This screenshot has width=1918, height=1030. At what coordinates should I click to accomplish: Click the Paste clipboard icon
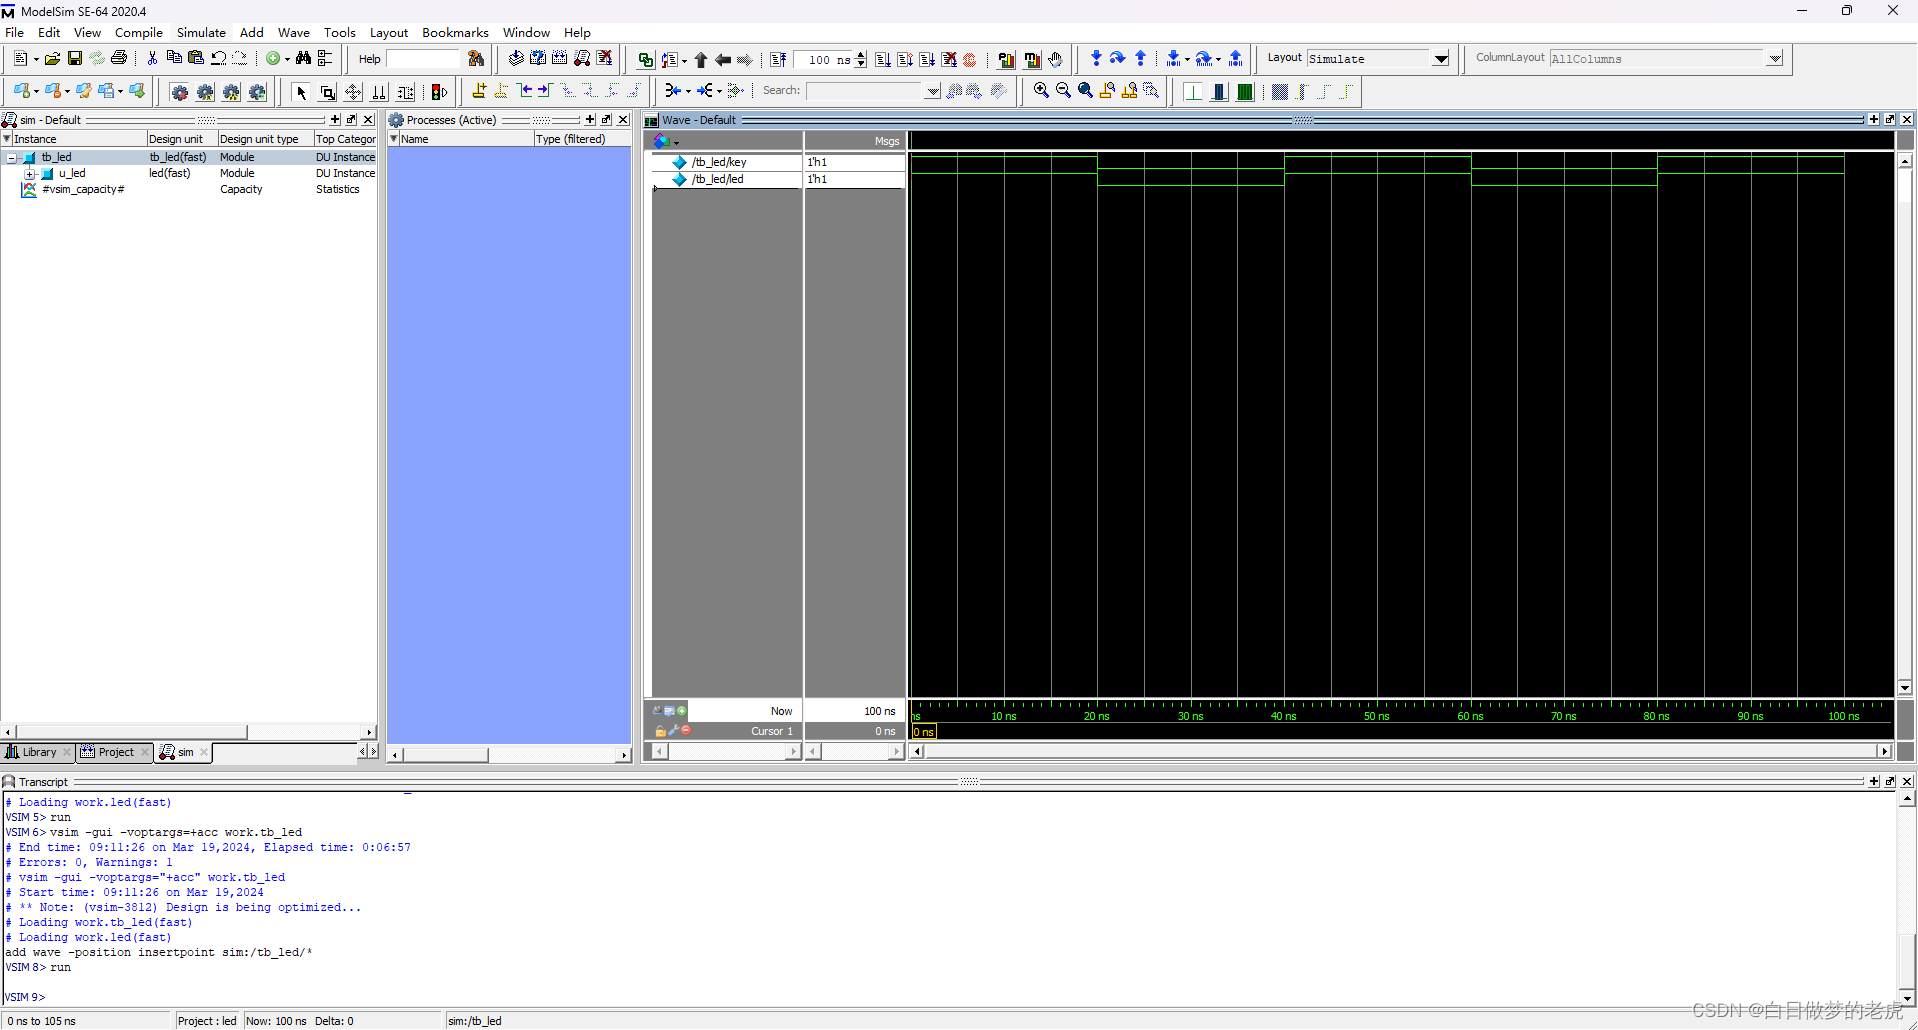point(196,59)
